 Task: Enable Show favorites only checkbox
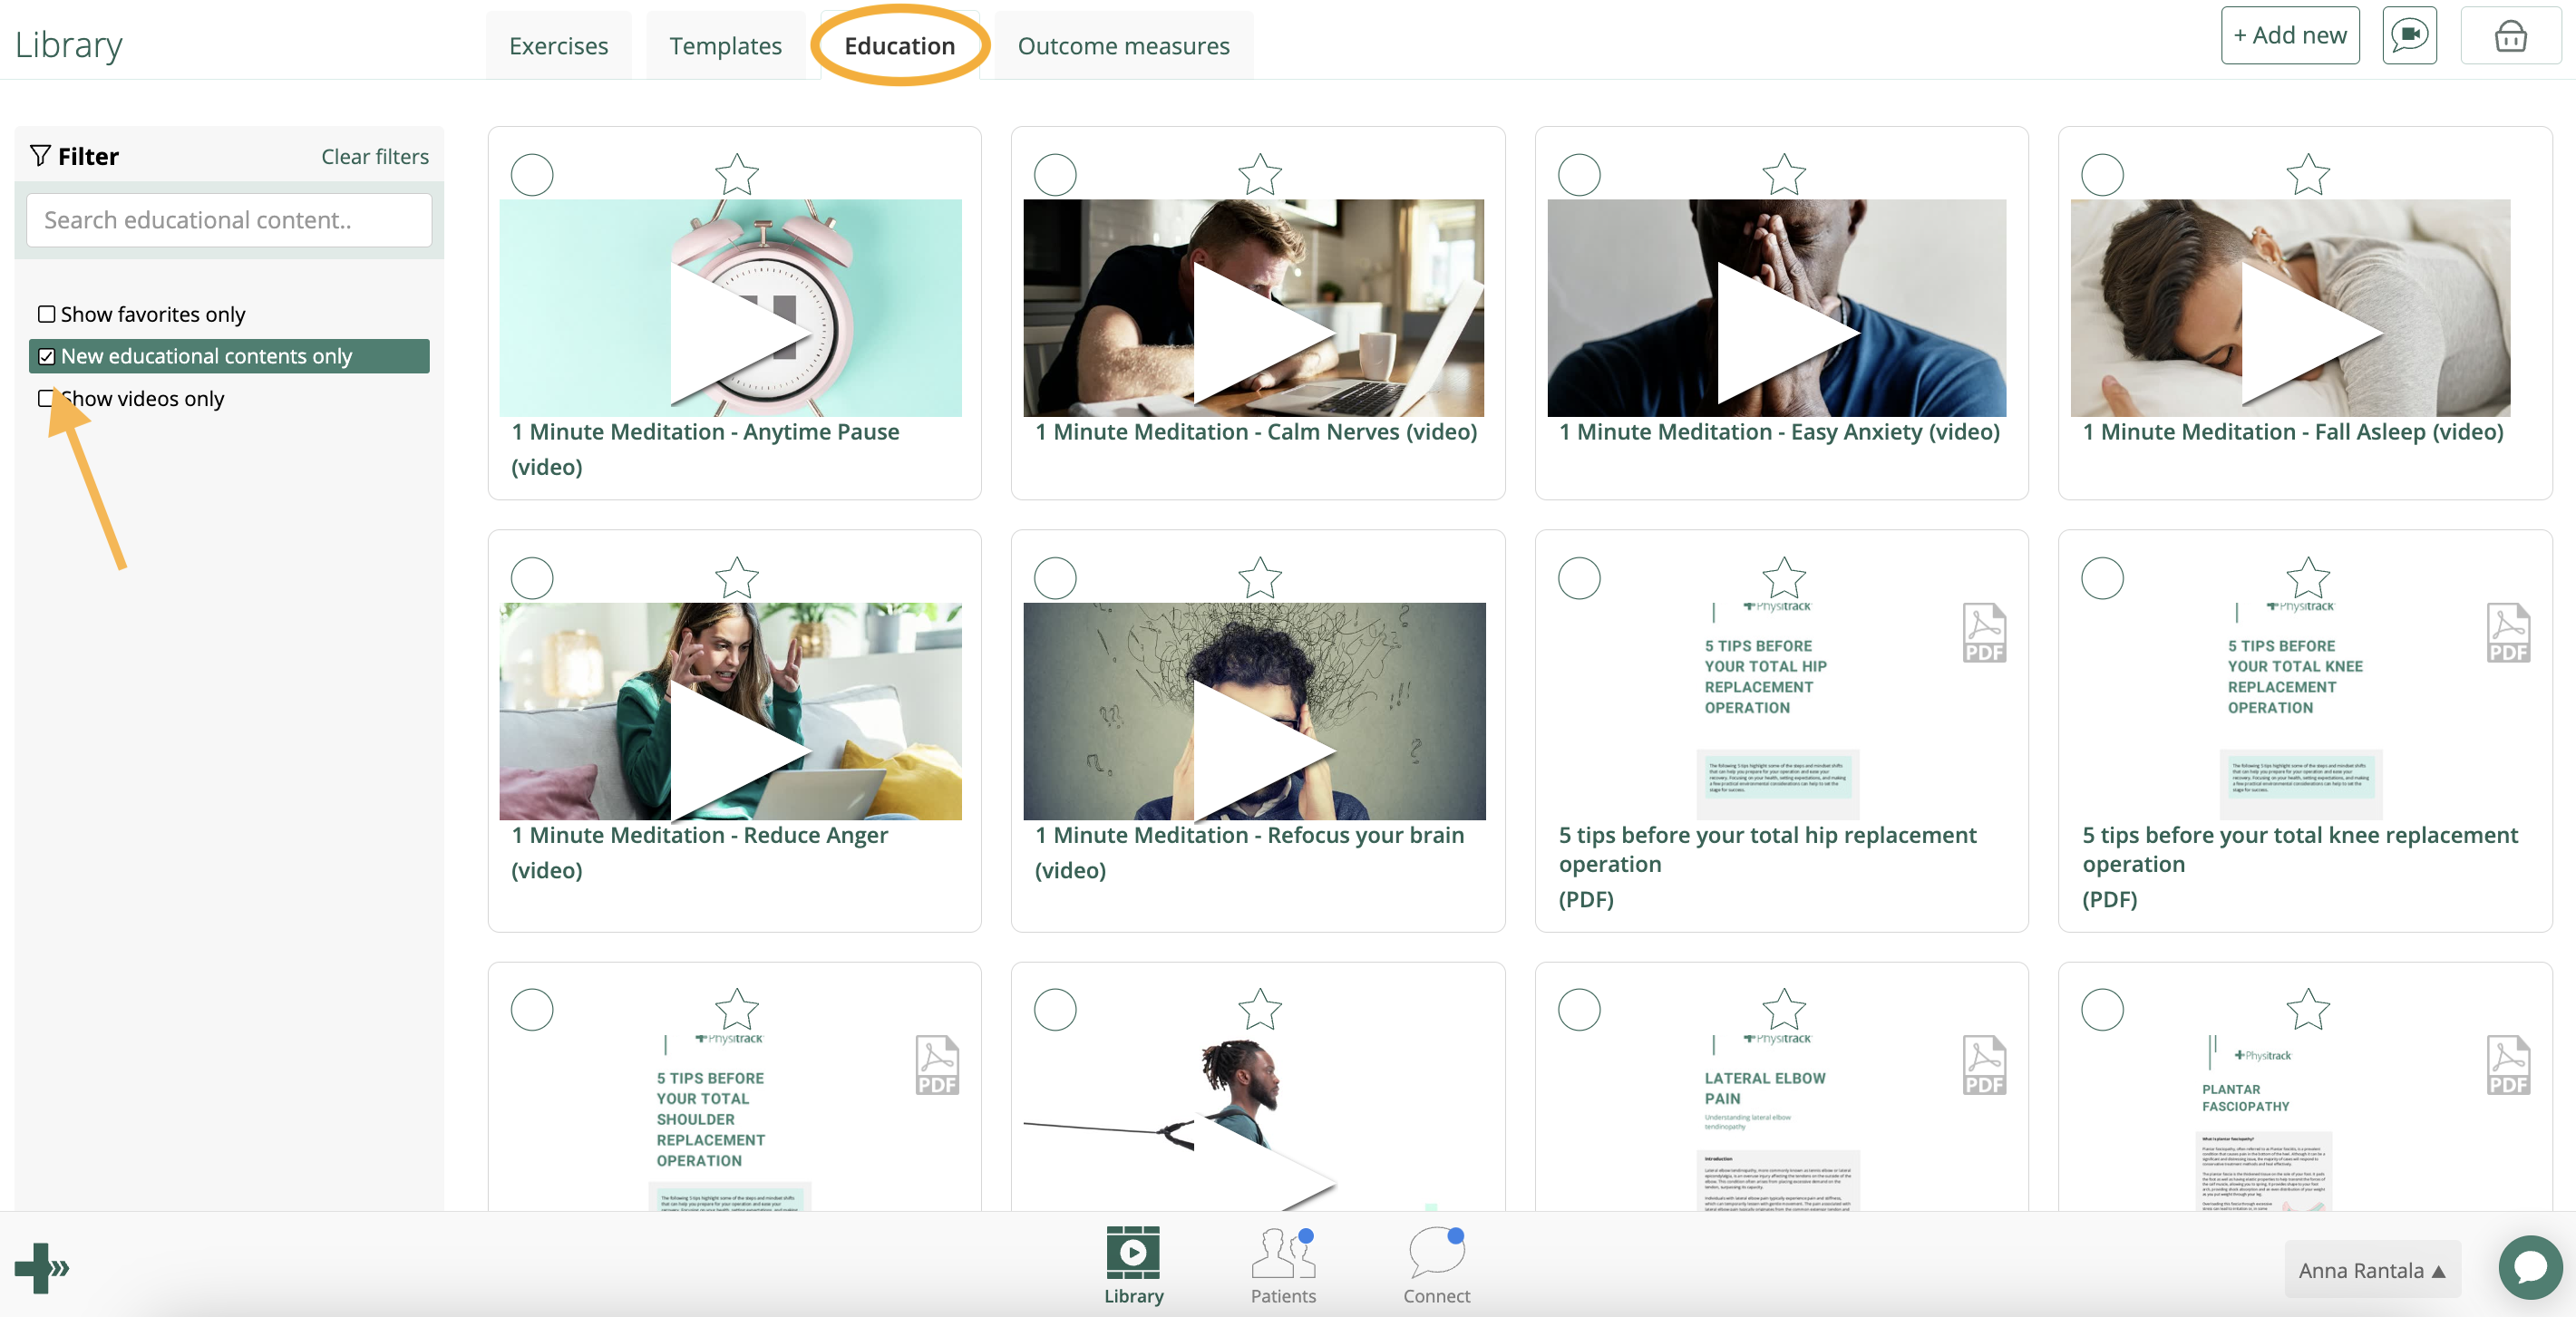(46, 314)
